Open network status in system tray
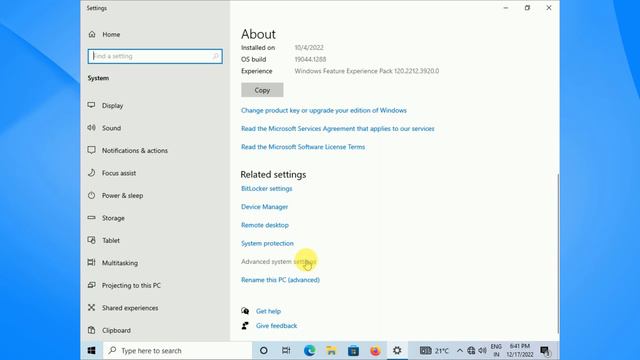Screen dimensions: 640x360 pyautogui.click(x=471, y=351)
